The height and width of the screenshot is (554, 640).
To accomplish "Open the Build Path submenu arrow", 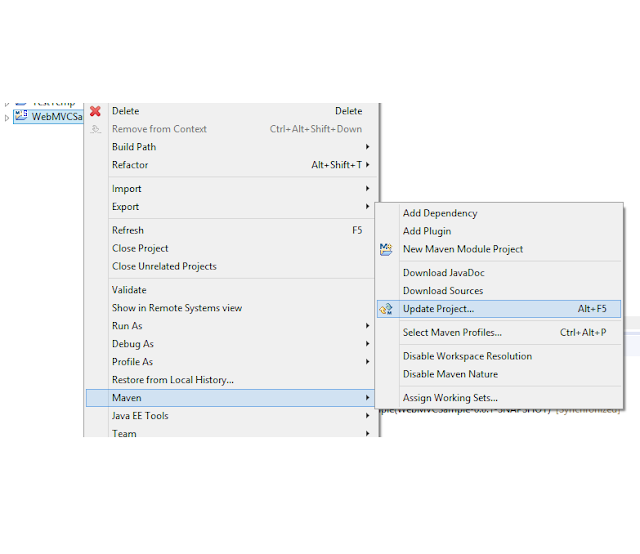I will click(x=367, y=147).
